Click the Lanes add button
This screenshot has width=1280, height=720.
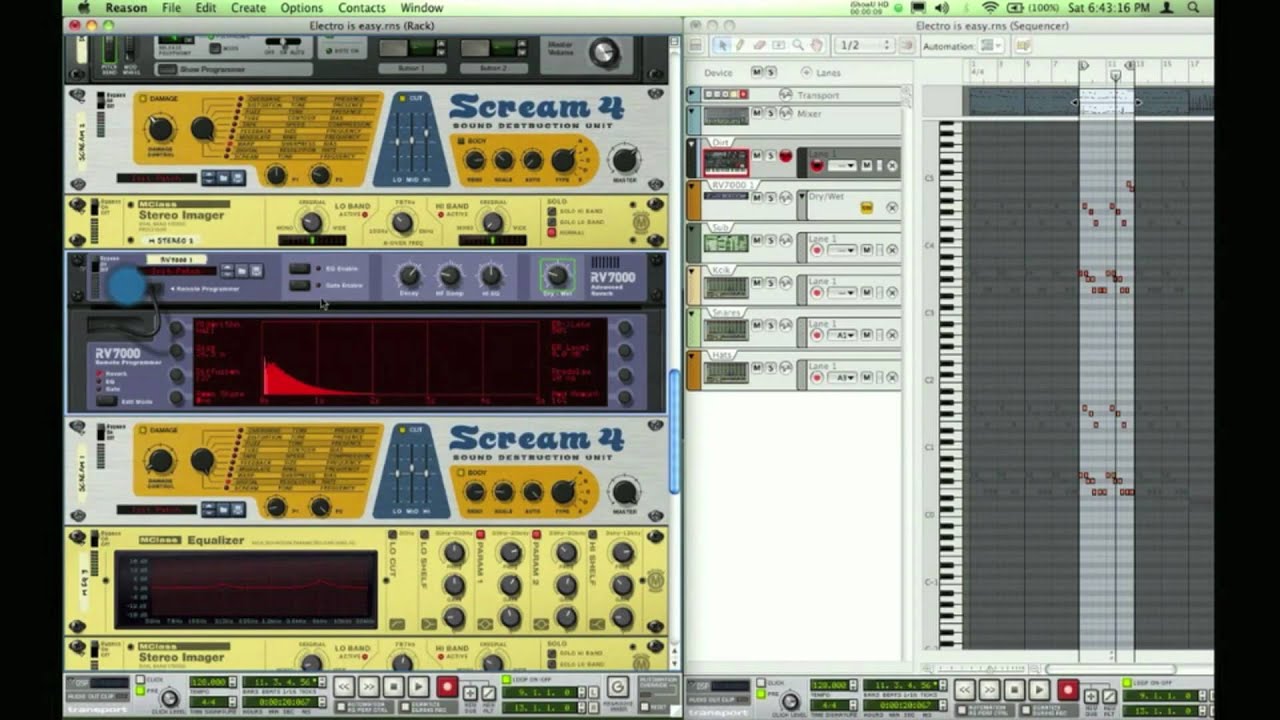point(806,72)
